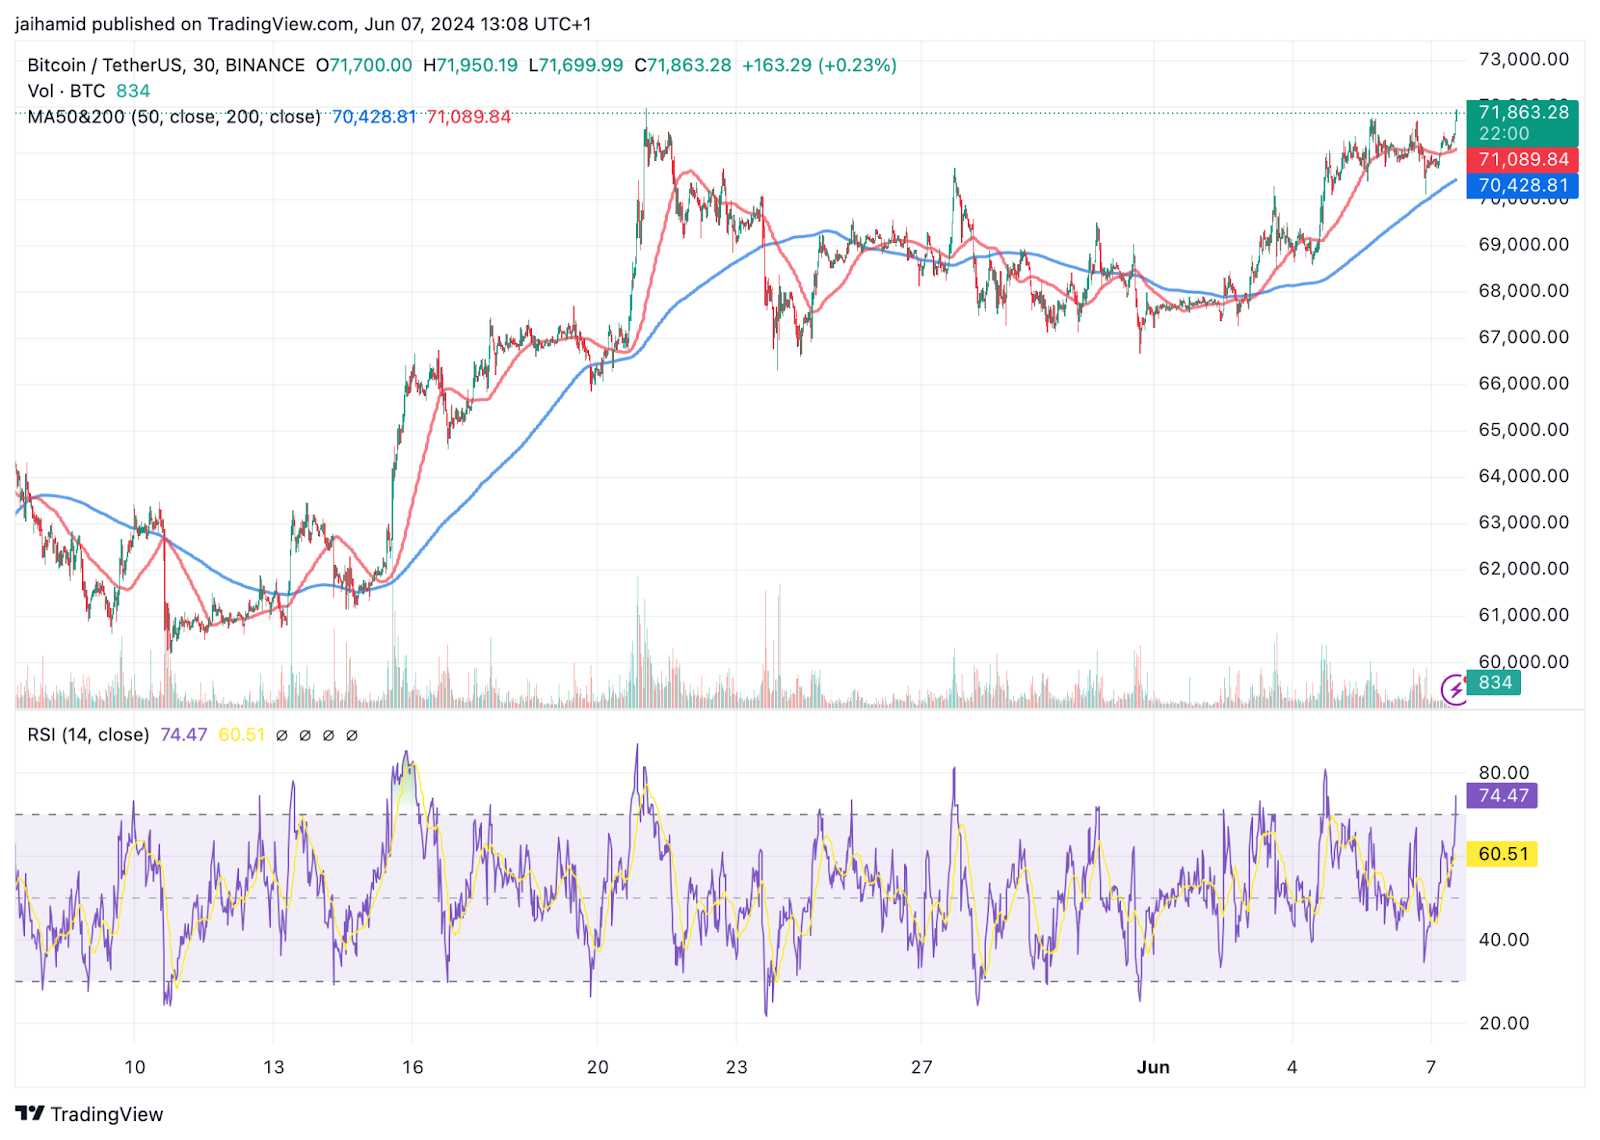Click the 67,000.00 price axis label
The width and height of the screenshot is (1600, 1140).
1524,337
